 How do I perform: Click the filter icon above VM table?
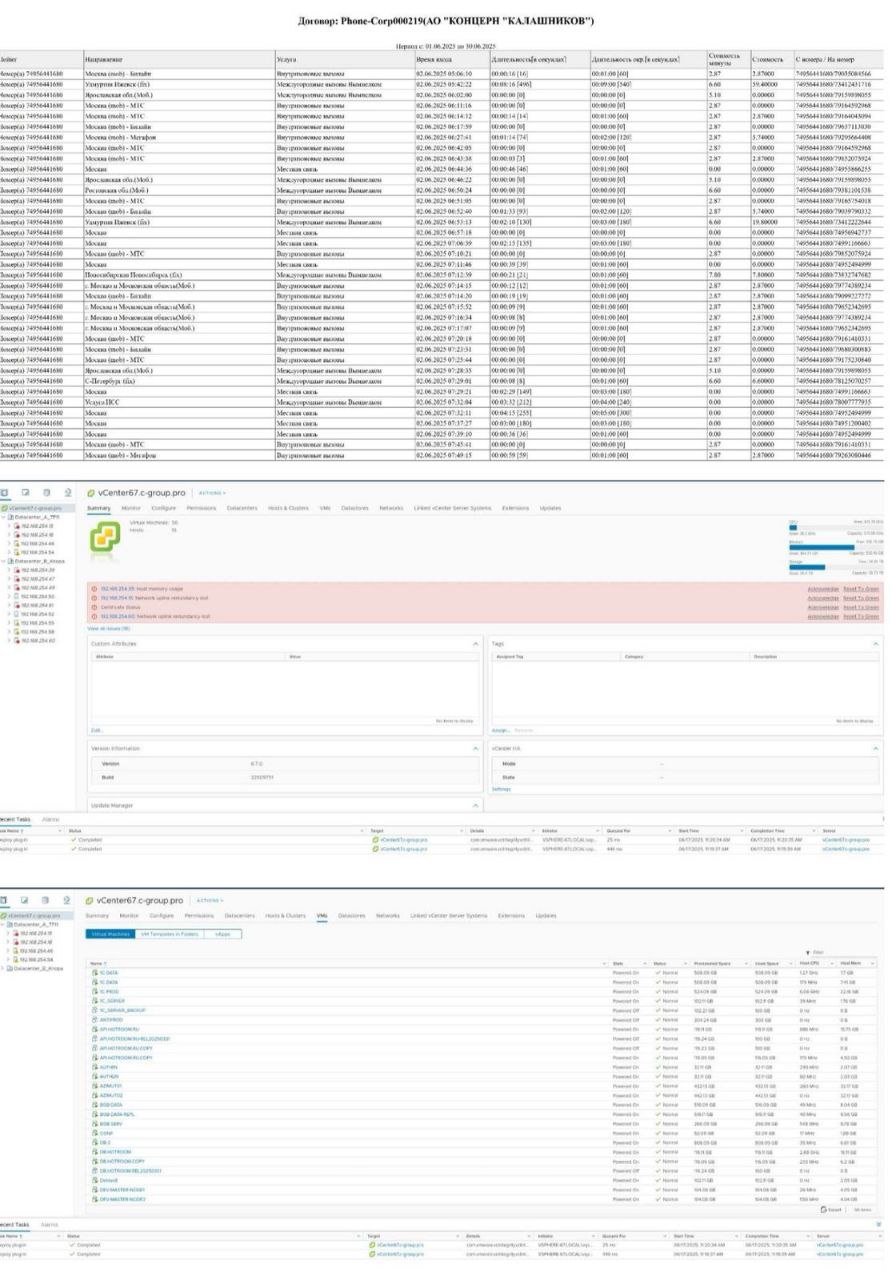click(x=807, y=953)
